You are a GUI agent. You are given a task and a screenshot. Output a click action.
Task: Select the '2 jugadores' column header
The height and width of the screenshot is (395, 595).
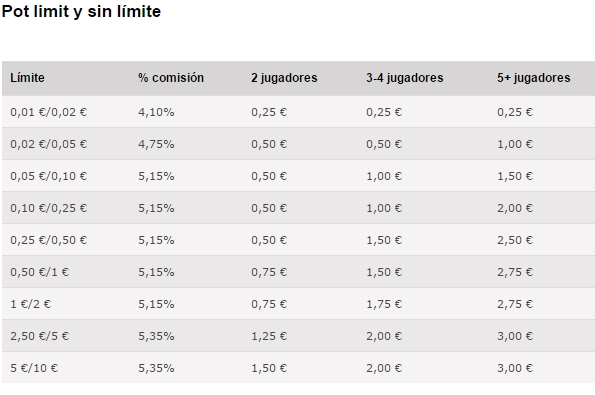coord(284,78)
